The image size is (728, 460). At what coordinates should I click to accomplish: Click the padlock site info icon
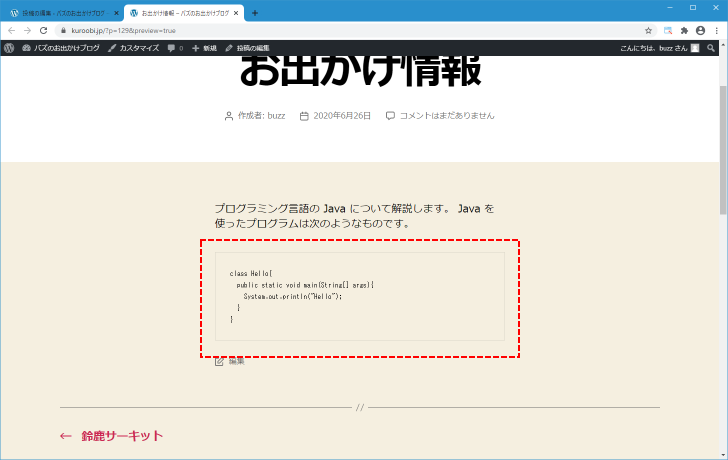[64, 31]
